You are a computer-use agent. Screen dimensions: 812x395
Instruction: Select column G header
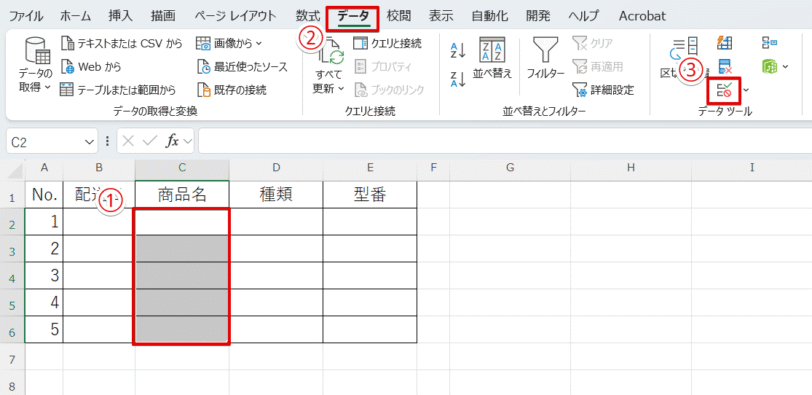[x=510, y=167]
